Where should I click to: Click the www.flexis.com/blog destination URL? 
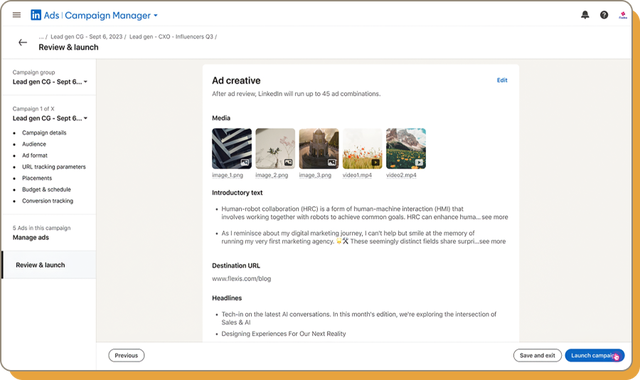tap(241, 279)
